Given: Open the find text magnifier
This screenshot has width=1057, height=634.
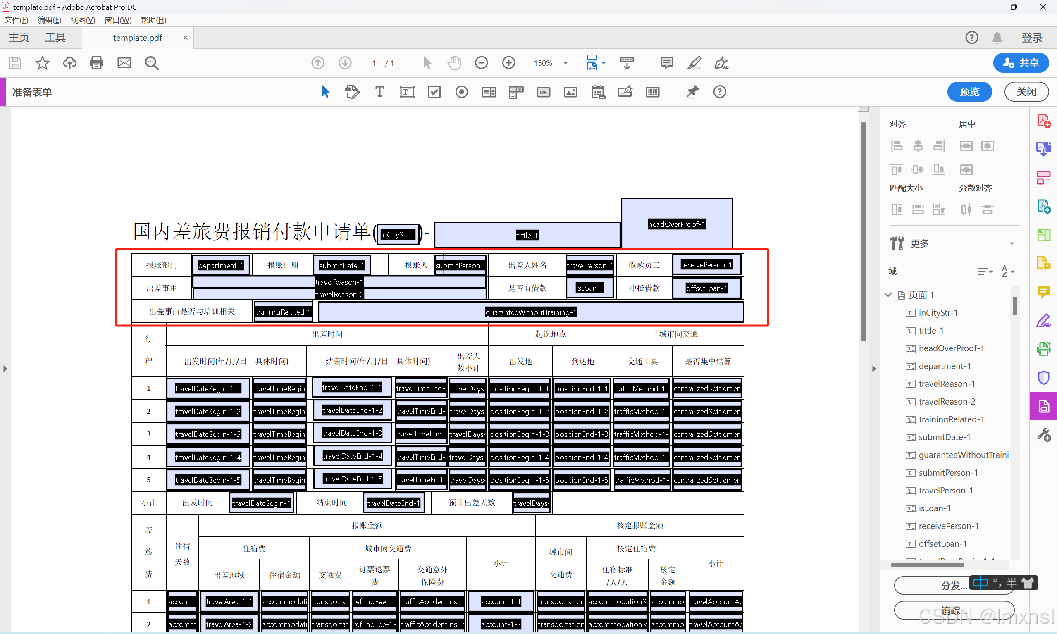Looking at the screenshot, I should [152, 63].
